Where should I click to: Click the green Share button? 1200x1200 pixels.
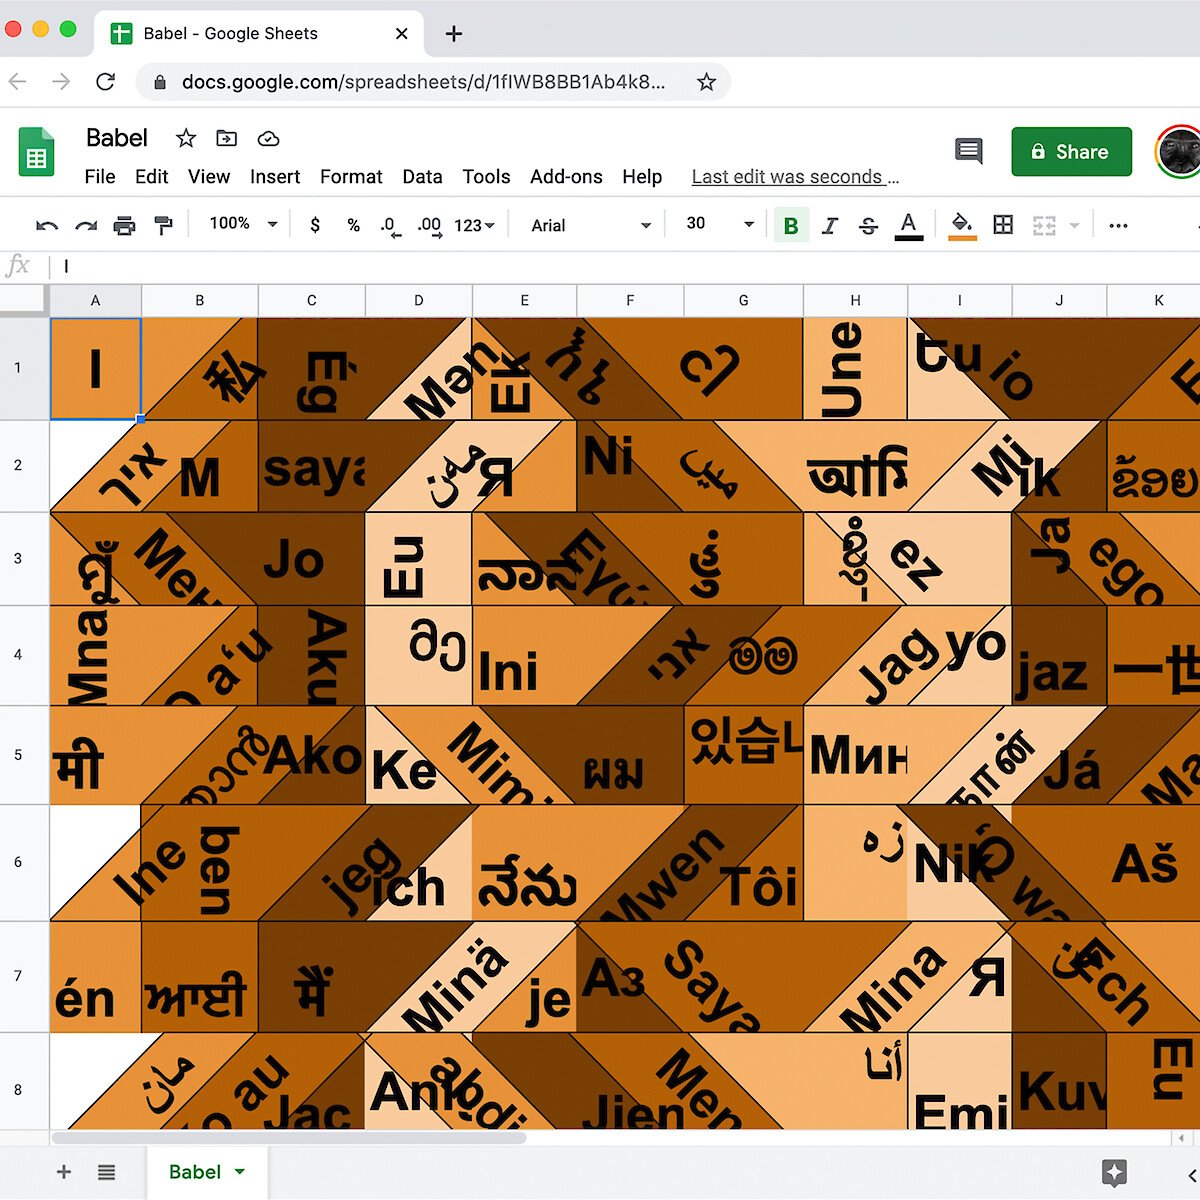(x=1071, y=152)
